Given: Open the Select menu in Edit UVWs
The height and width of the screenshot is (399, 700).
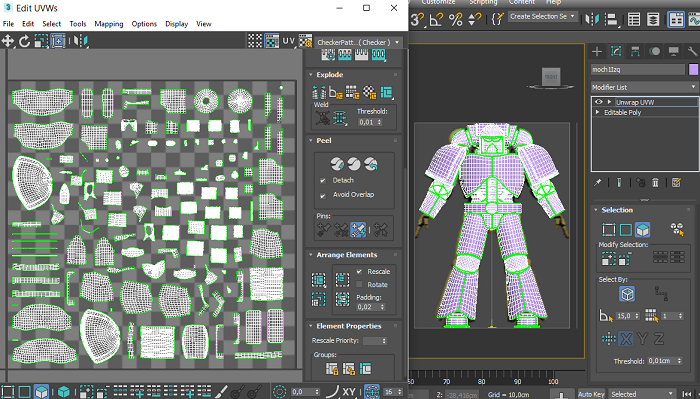Looking at the screenshot, I should (x=51, y=24).
